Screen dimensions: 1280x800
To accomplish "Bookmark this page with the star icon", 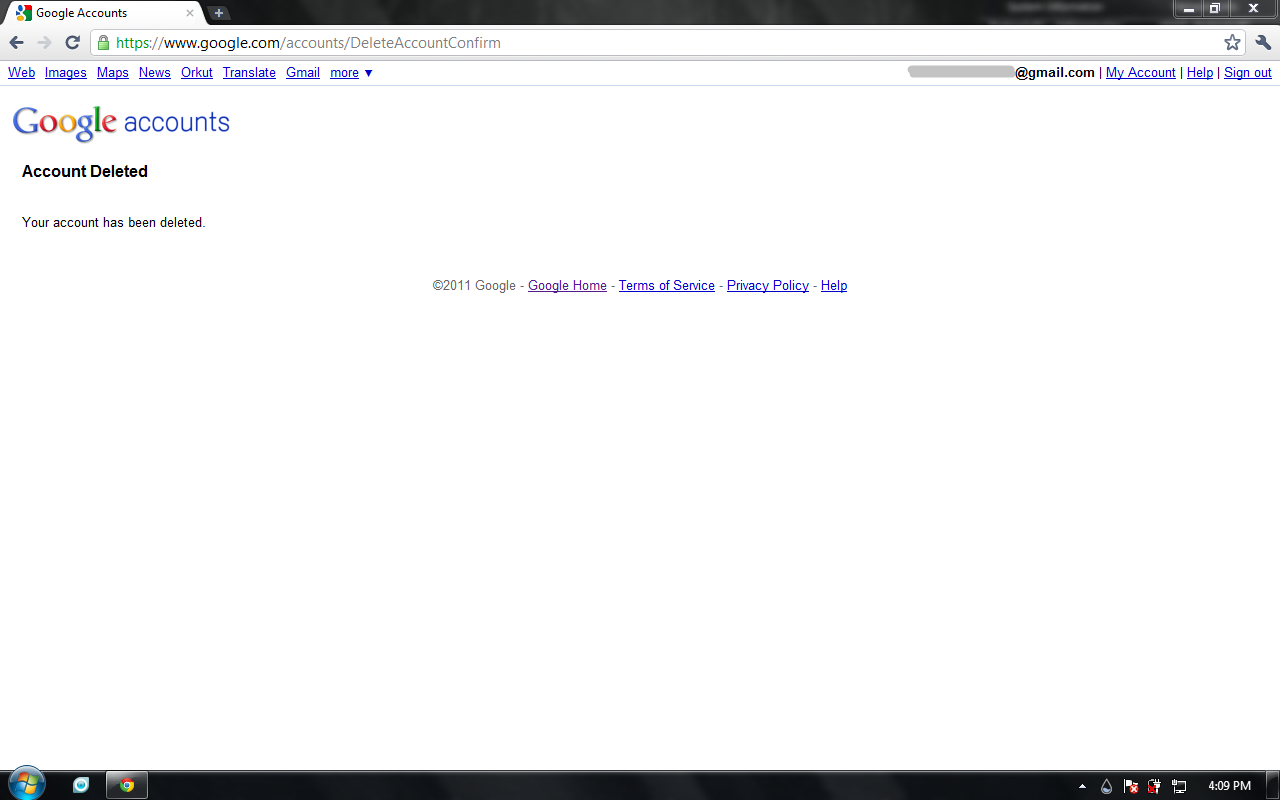I will click(x=1232, y=43).
